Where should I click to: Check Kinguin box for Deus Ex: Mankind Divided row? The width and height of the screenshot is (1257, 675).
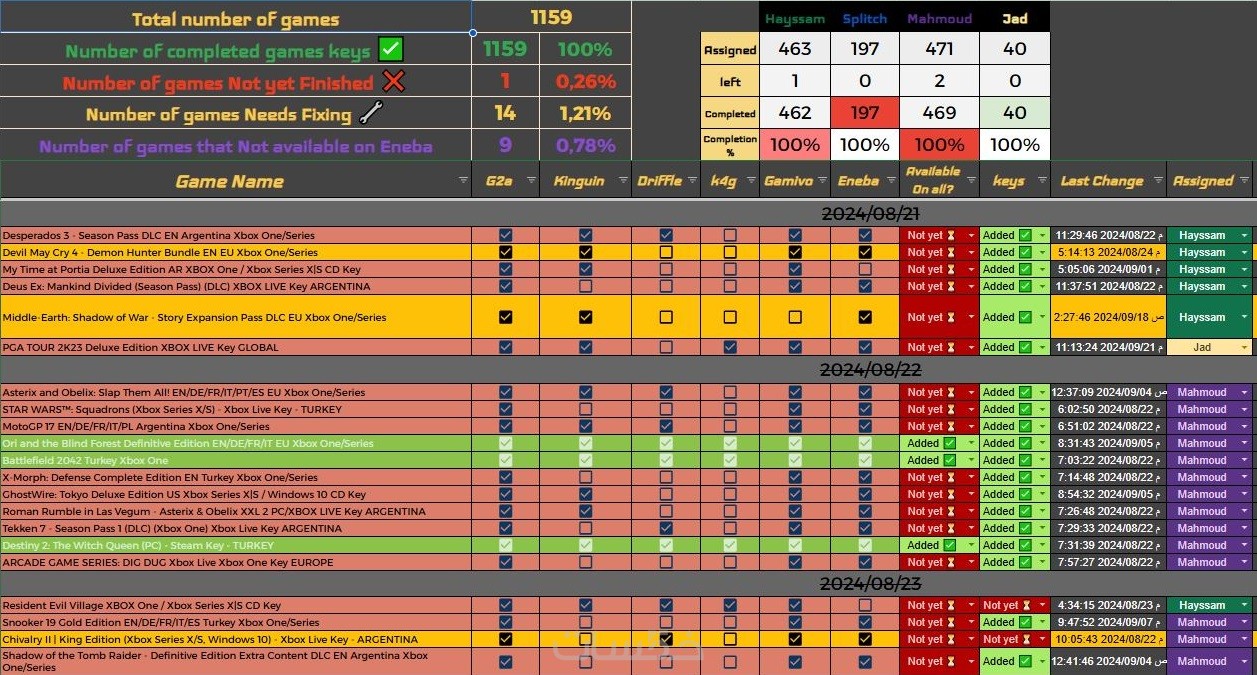click(x=585, y=286)
